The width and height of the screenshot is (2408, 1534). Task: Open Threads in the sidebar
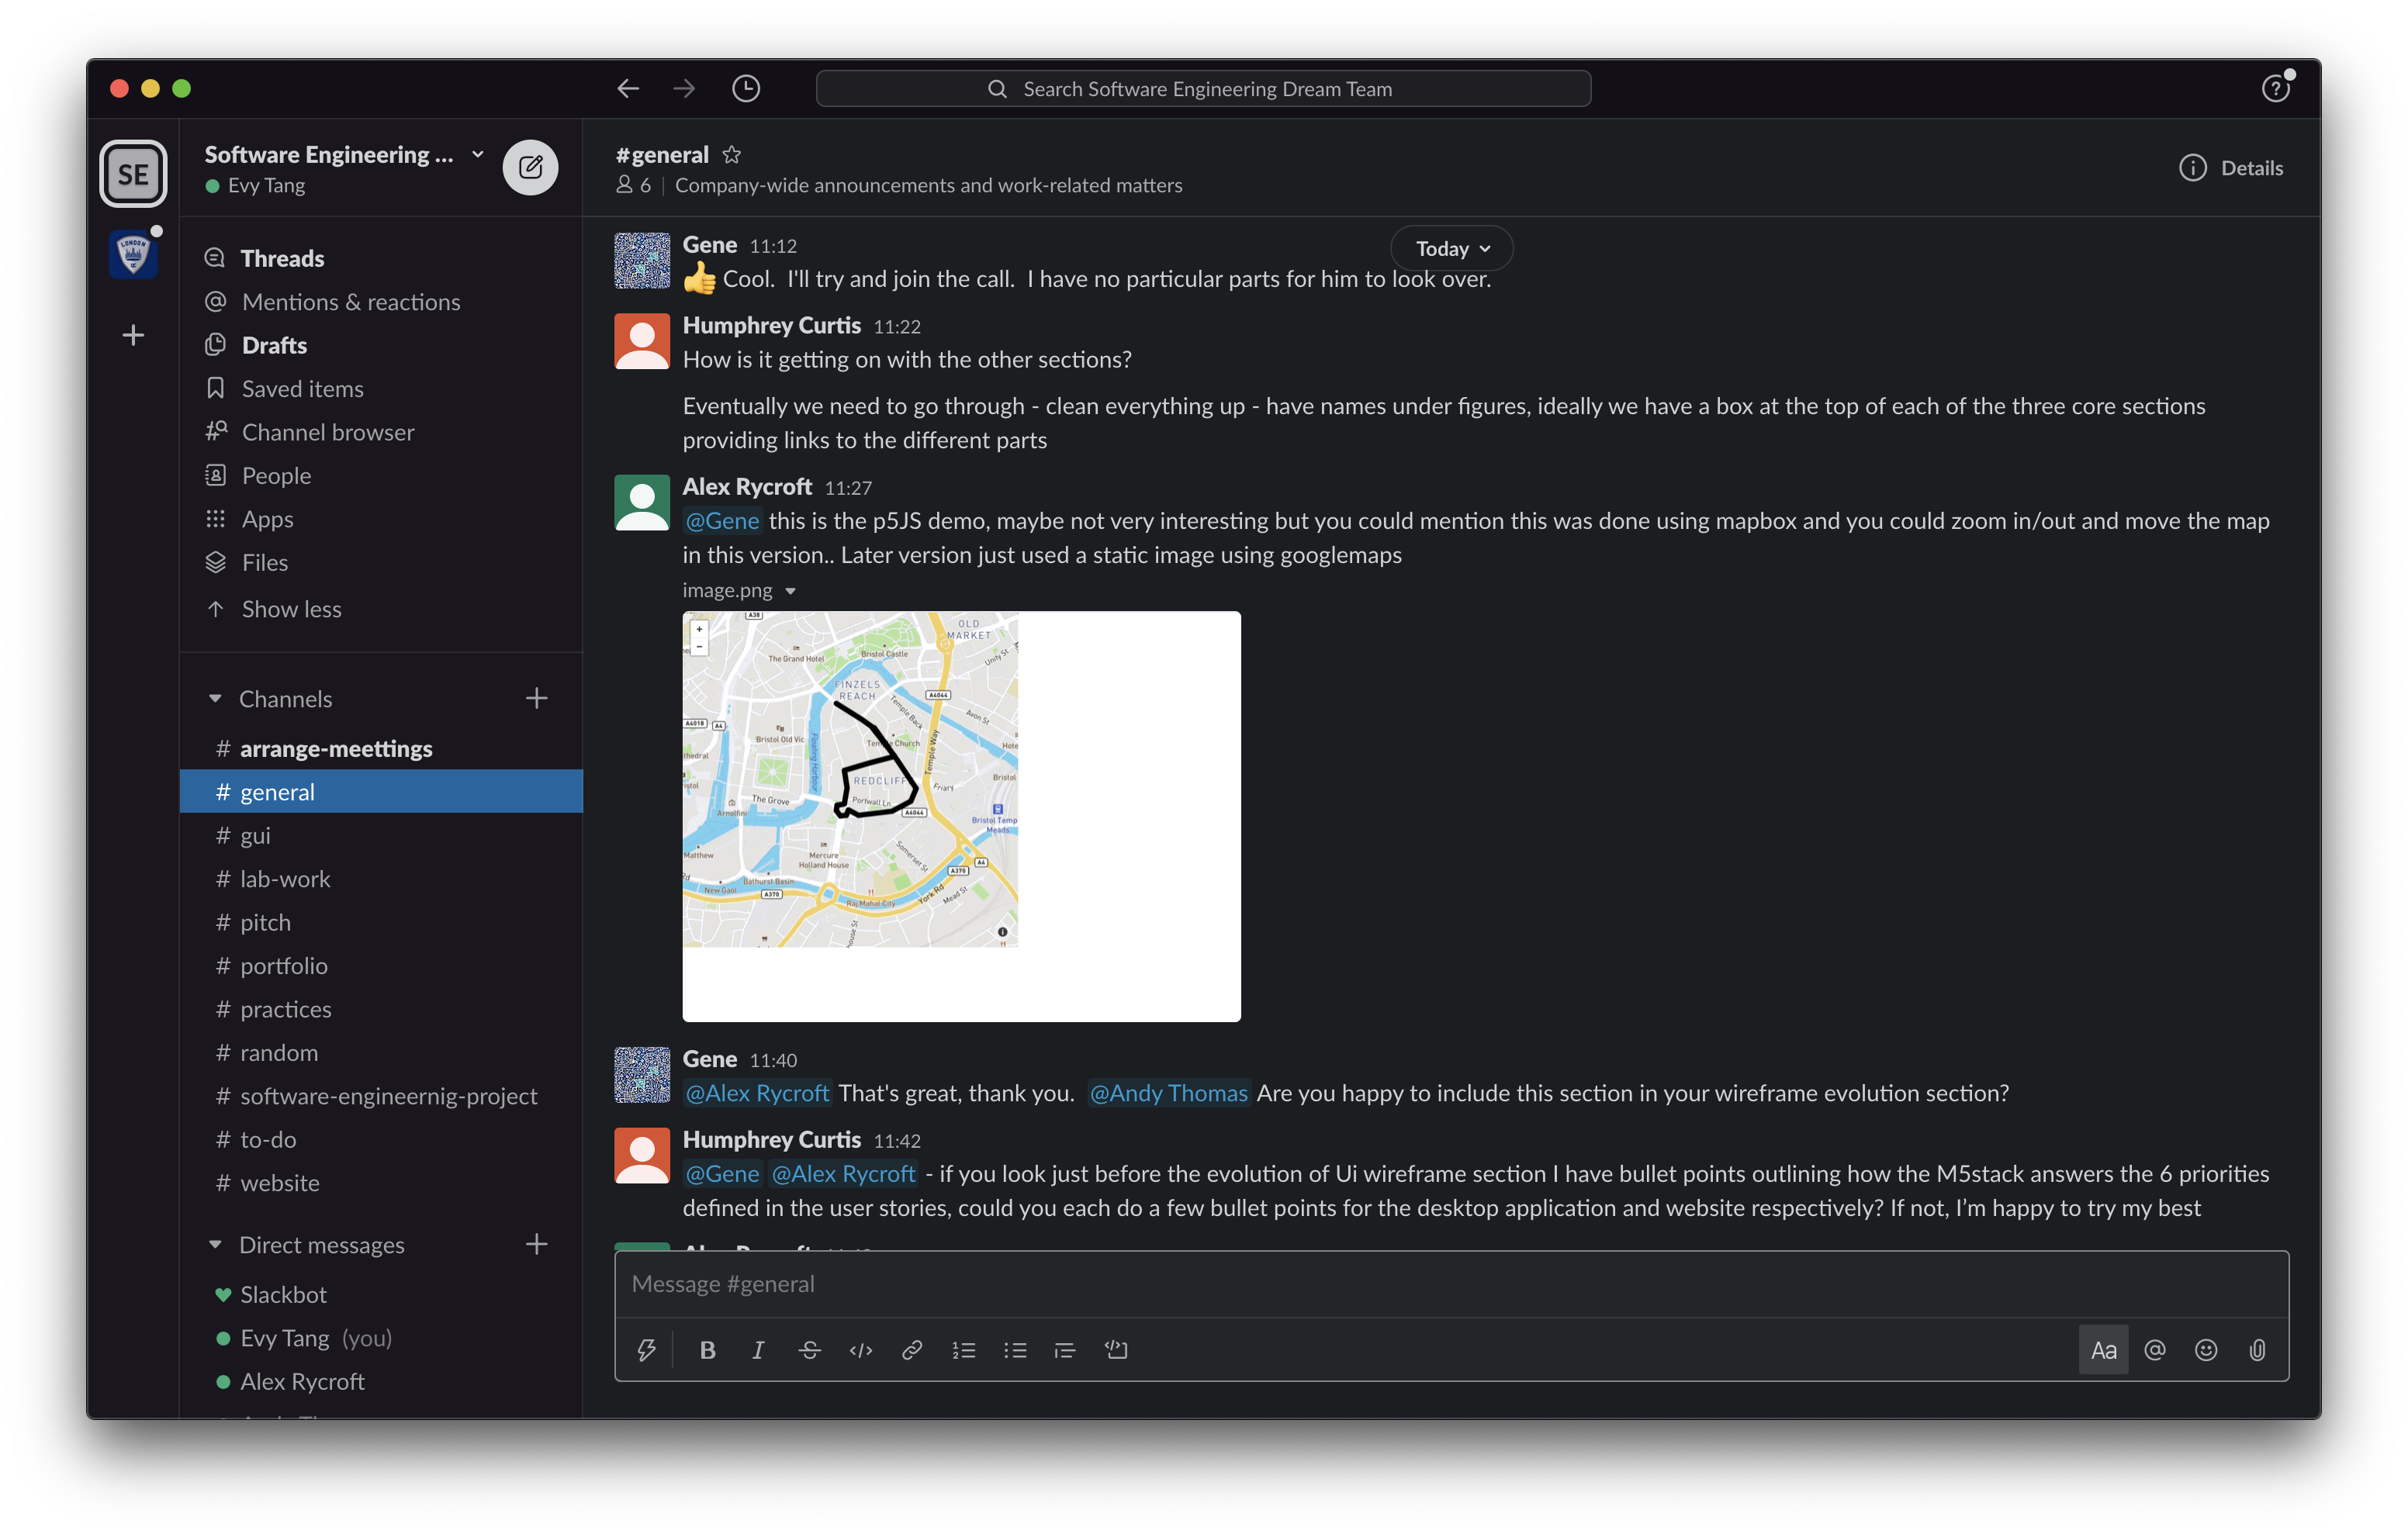282,258
